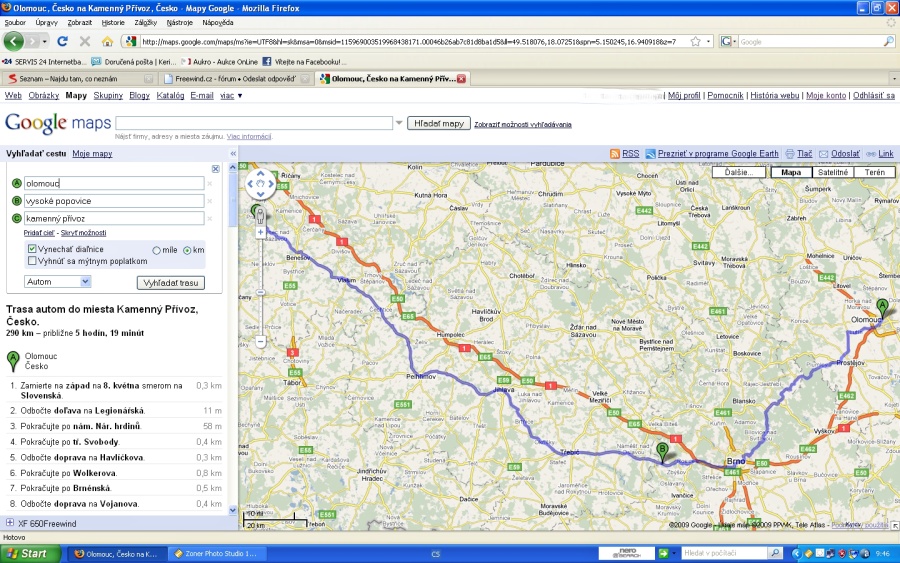Pan the map down with arrow control
900x563 pixels.
261,195
